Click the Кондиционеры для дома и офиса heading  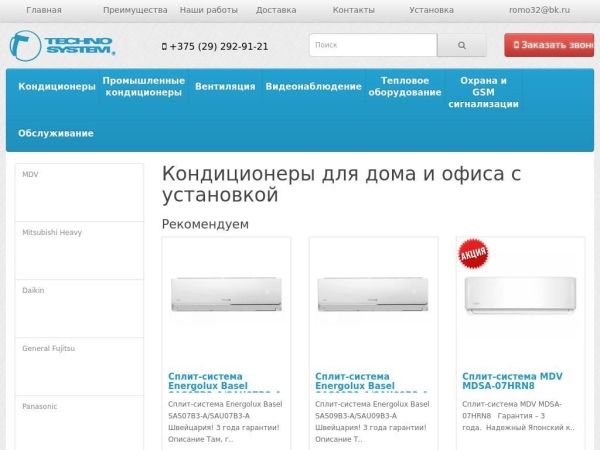point(341,184)
